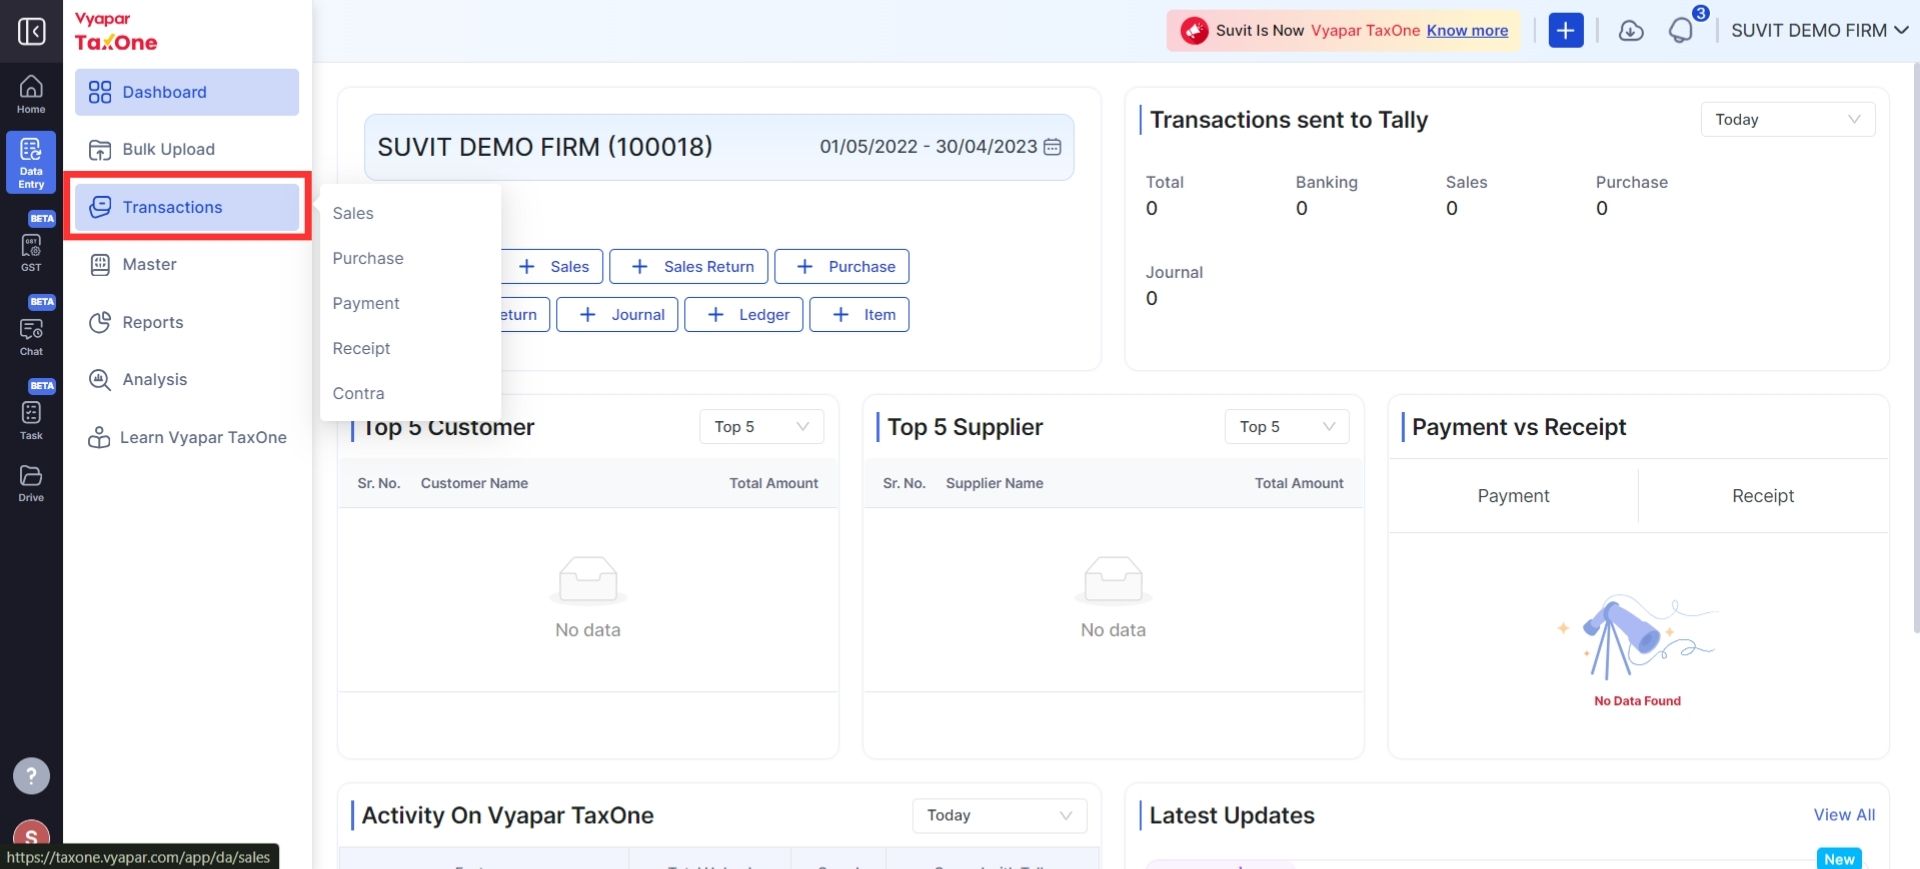Collapse the sidebar with the panel icon
The image size is (1920, 869).
[x=31, y=31]
